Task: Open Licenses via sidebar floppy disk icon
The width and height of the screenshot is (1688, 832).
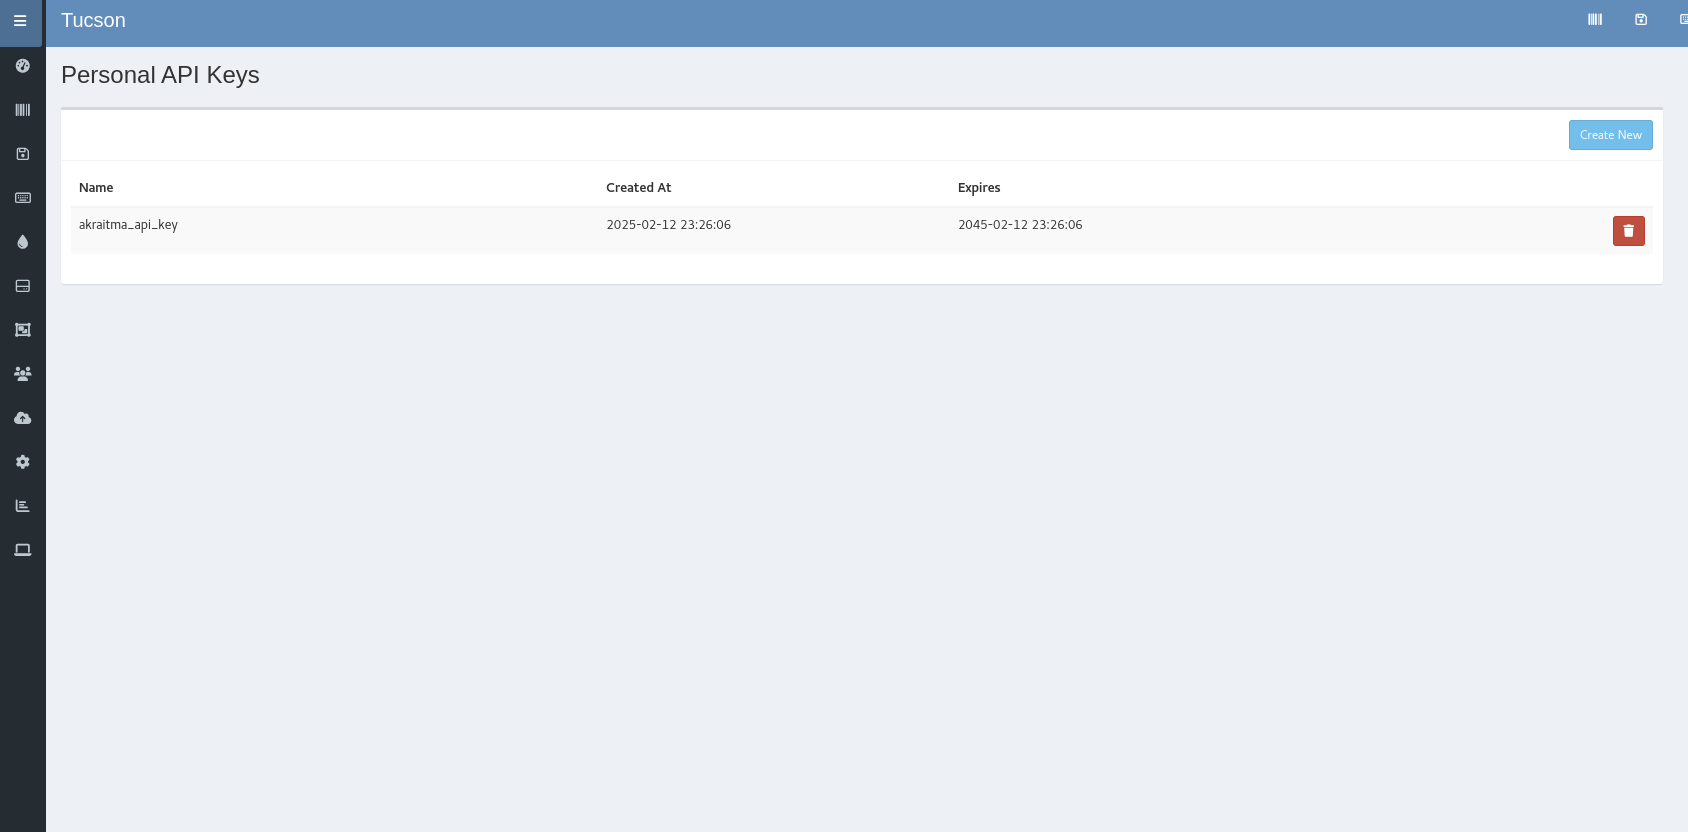Action: coord(22,154)
